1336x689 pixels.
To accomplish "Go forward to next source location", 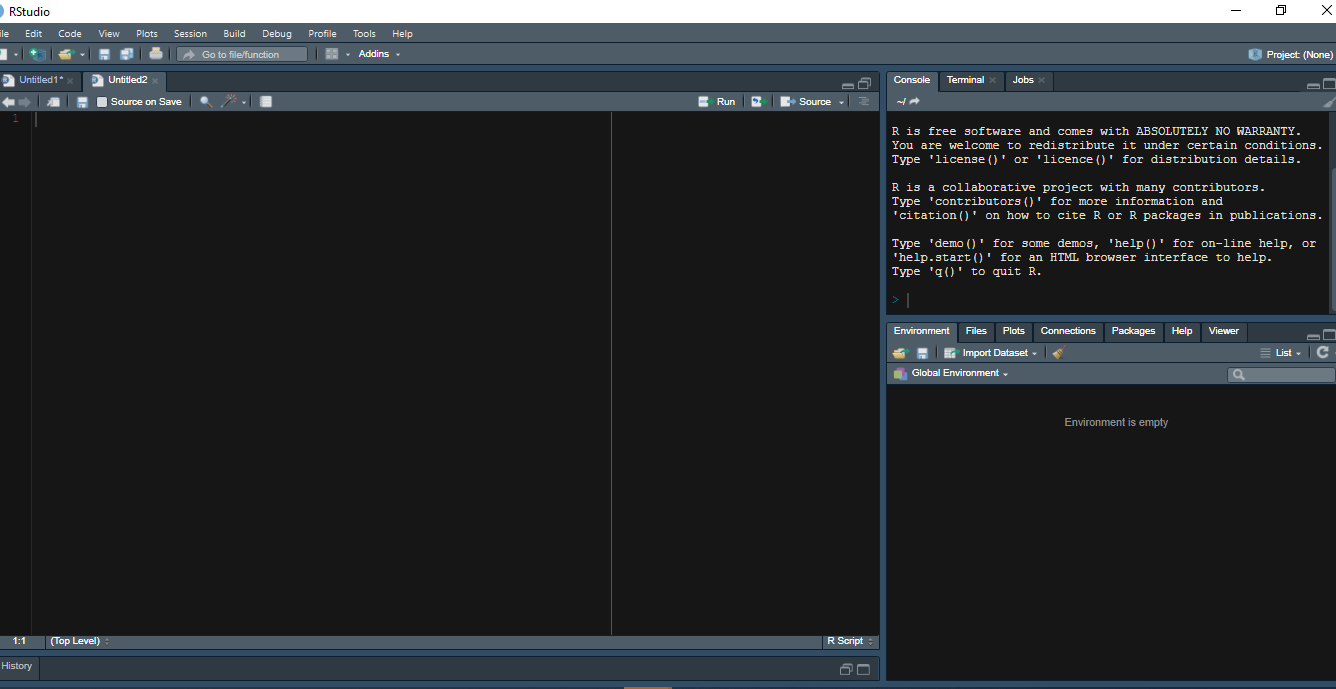I will 25,102.
